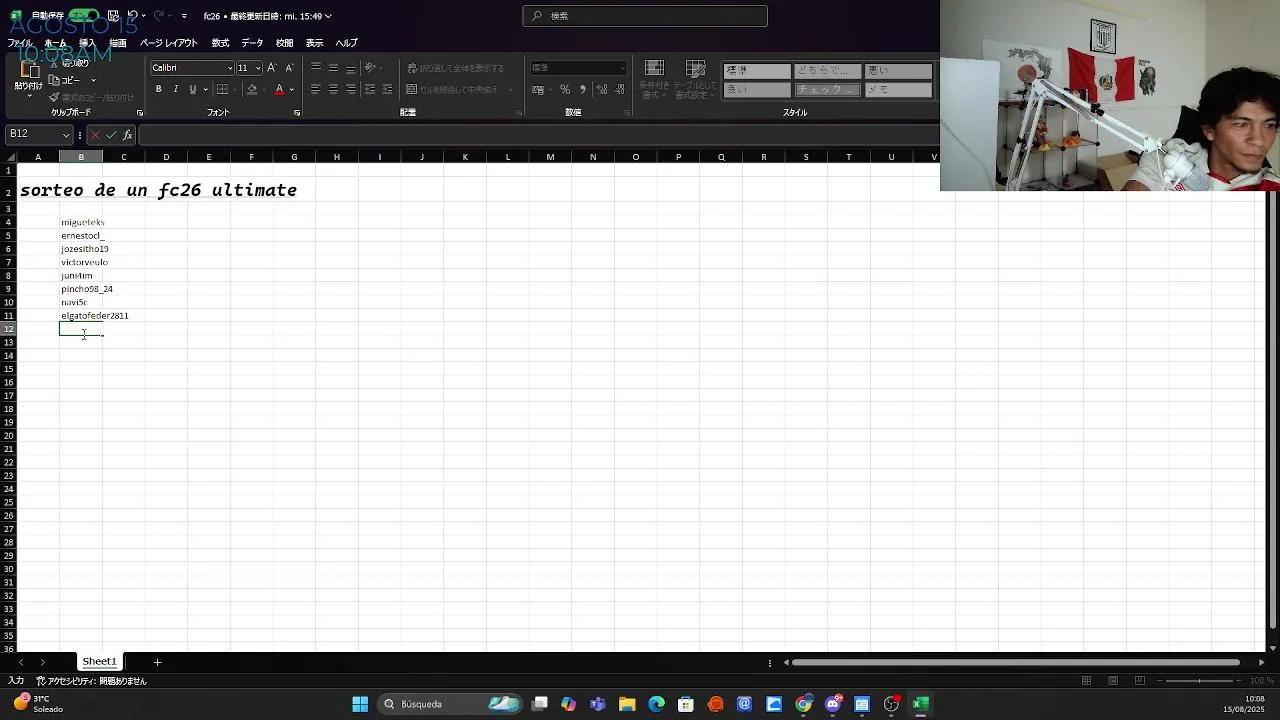Click the red Cancel X in formula bar
Viewport: 1280px width, 720px height.
tap(95, 135)
